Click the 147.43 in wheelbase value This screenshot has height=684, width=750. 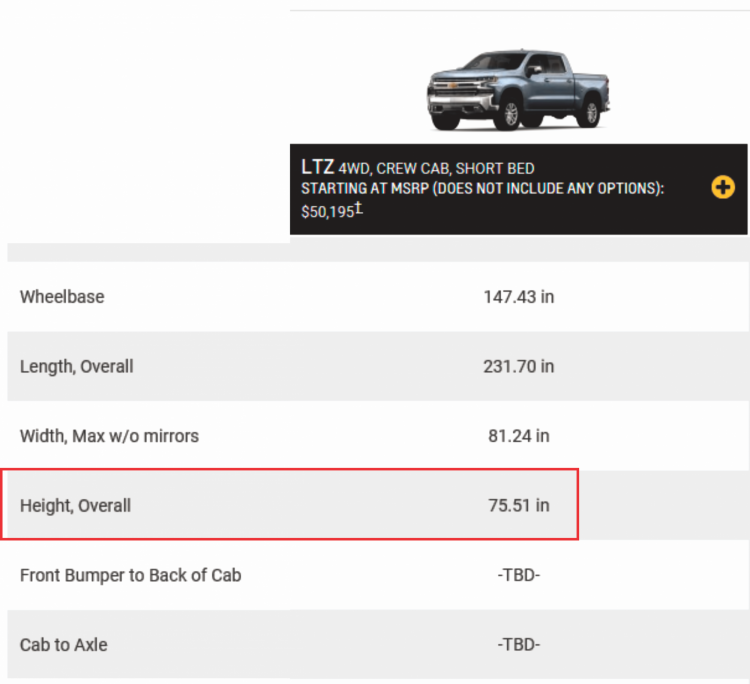click(518, 297)
